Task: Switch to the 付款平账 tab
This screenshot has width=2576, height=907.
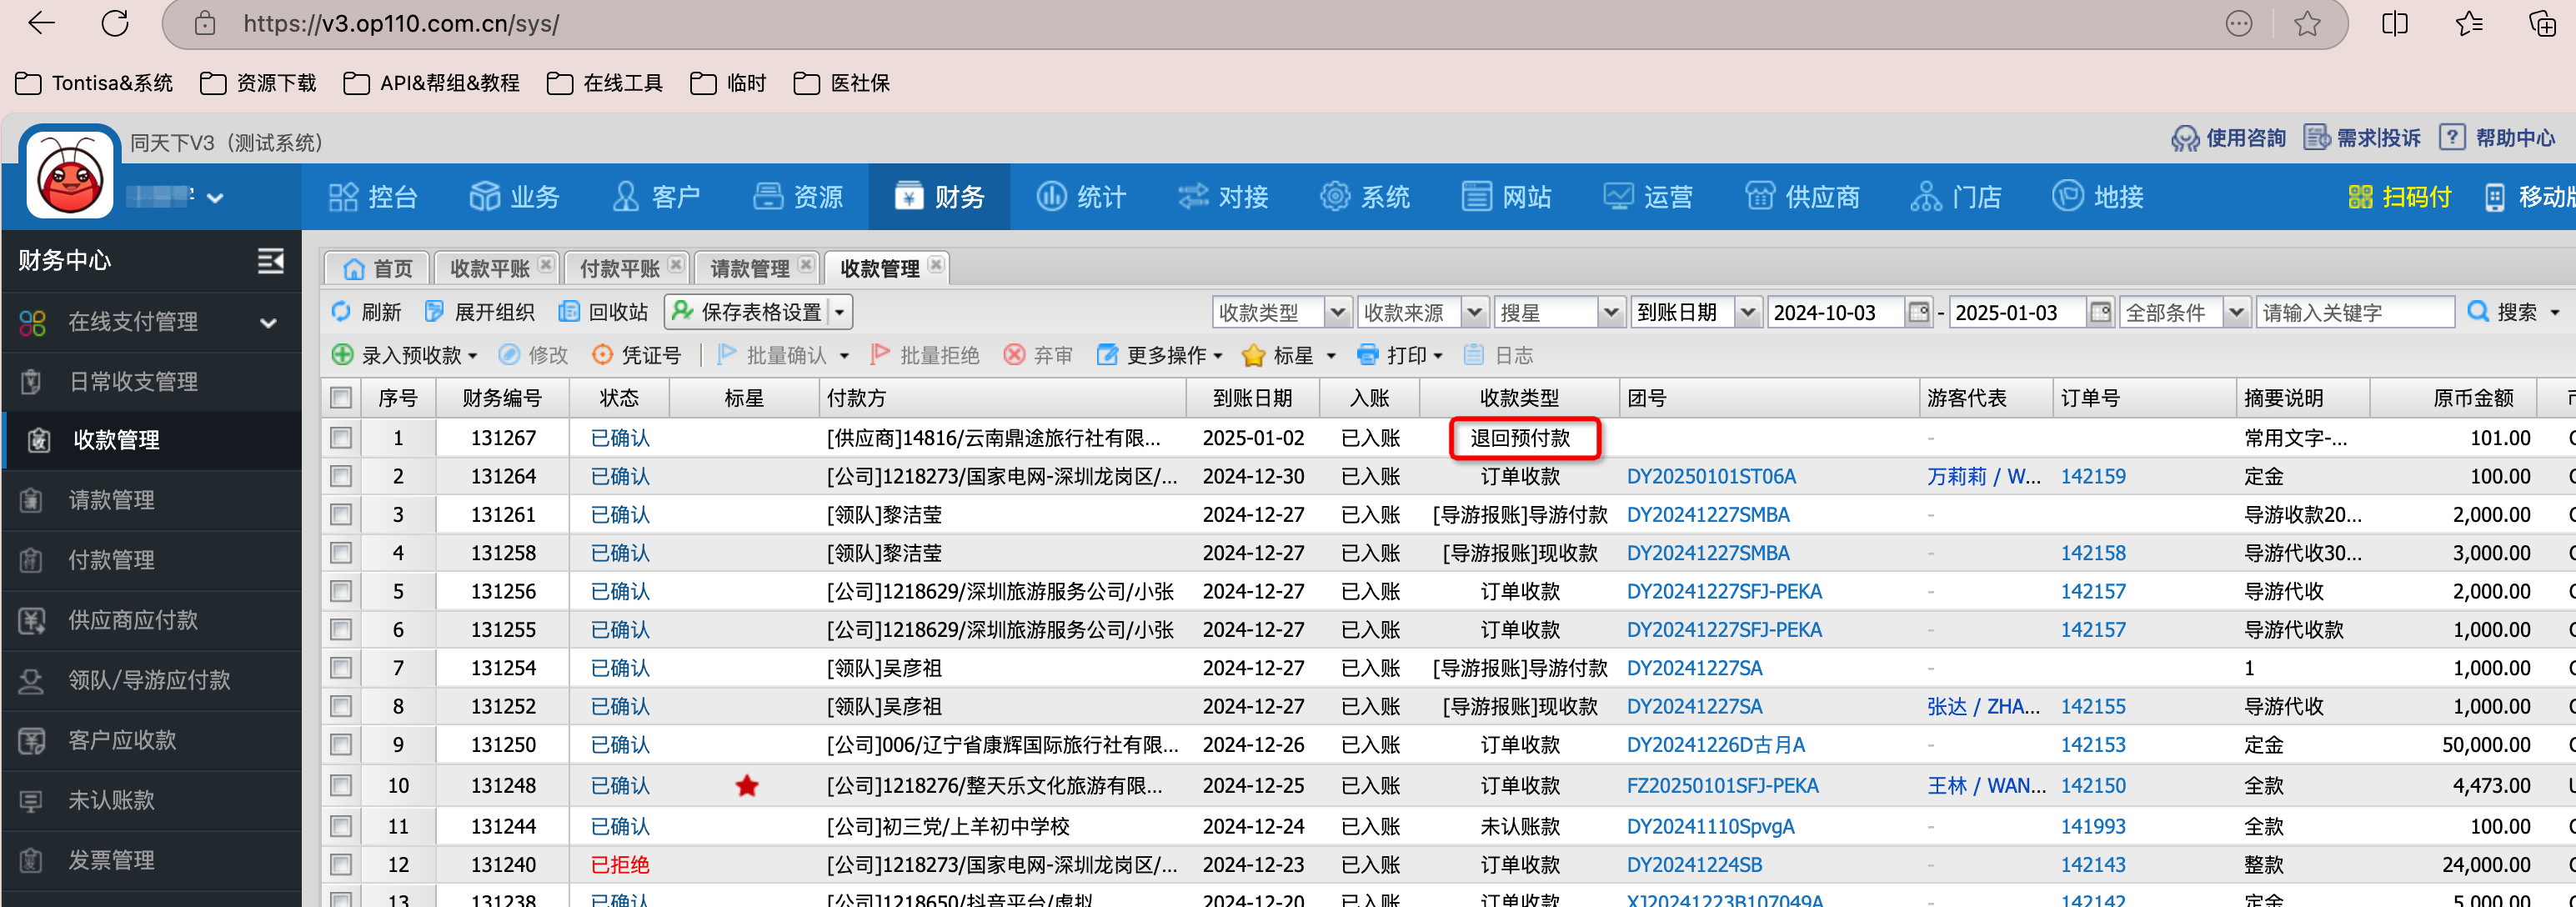Action: pos(619,268)
